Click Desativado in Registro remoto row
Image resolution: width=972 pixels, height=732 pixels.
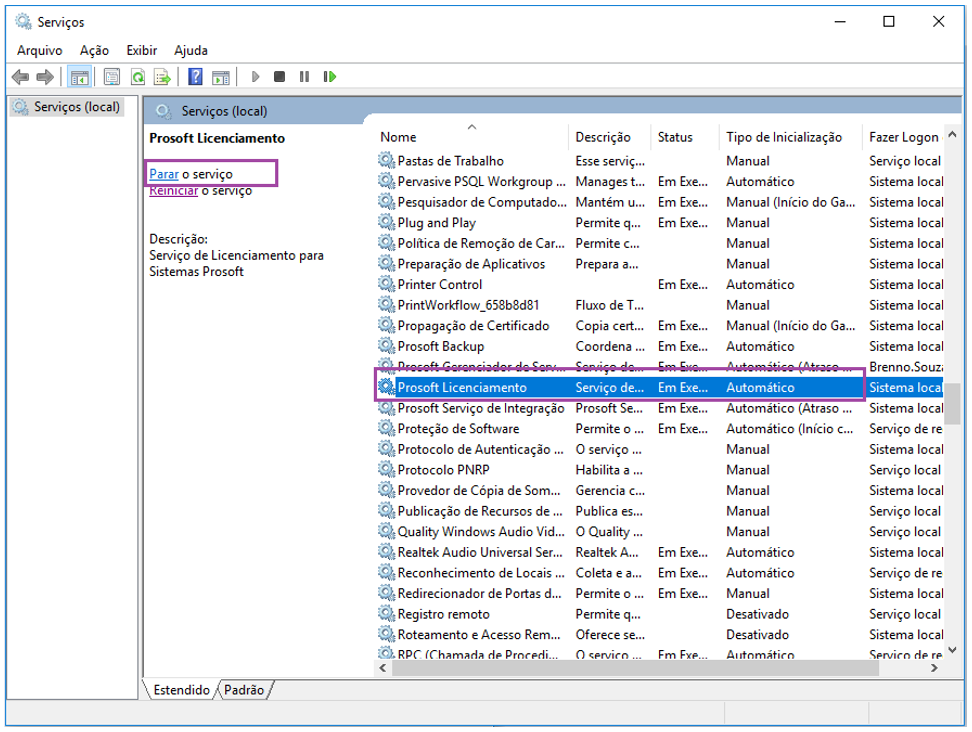[758, 614]
